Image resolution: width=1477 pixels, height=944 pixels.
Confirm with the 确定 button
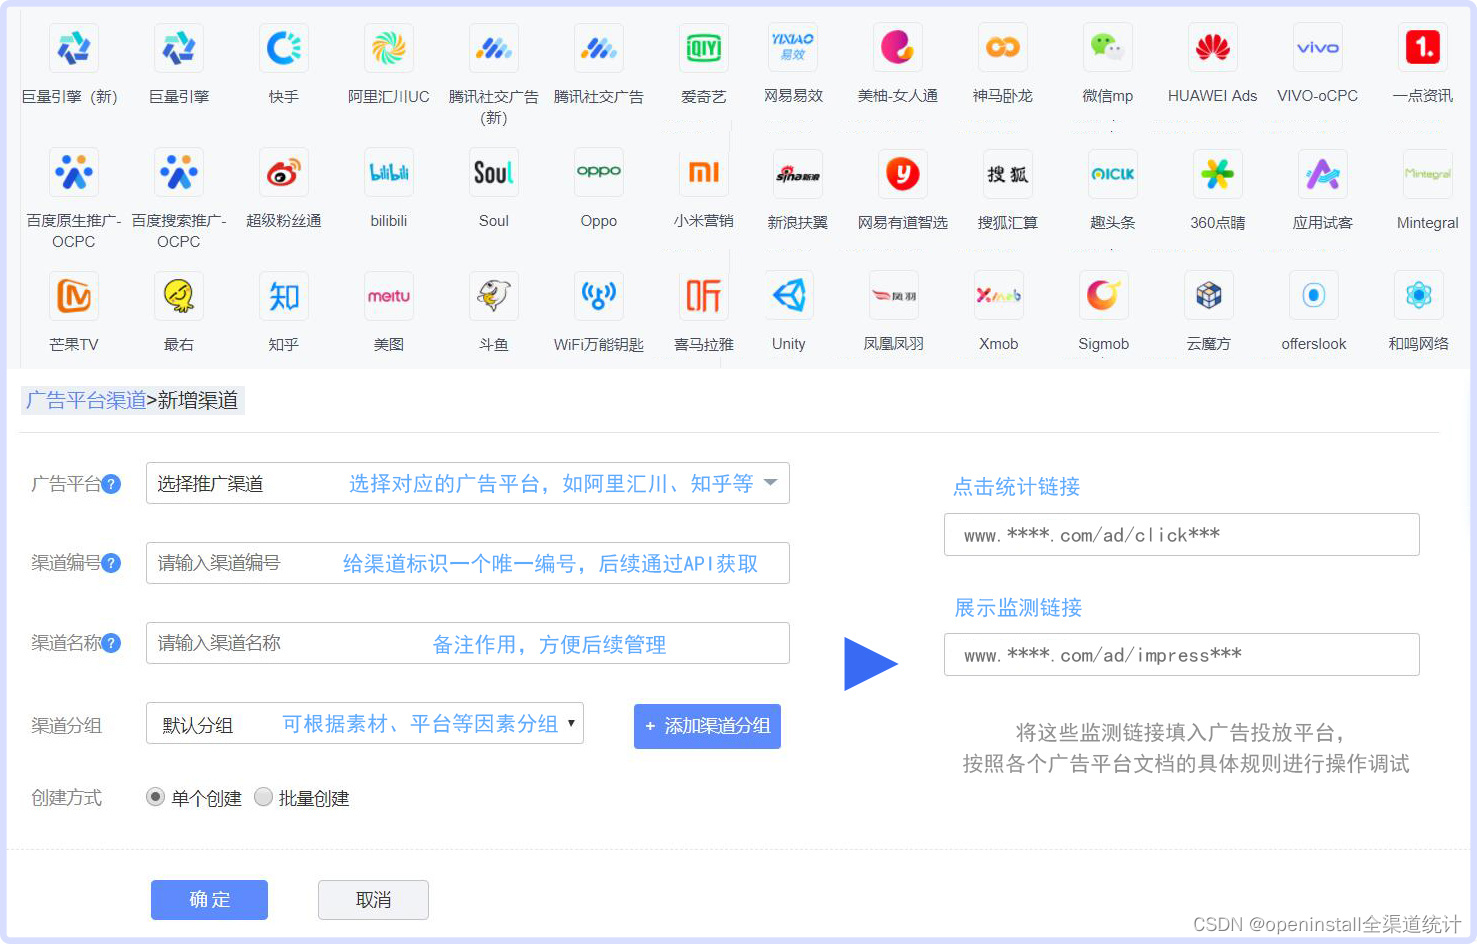[209, 900]
